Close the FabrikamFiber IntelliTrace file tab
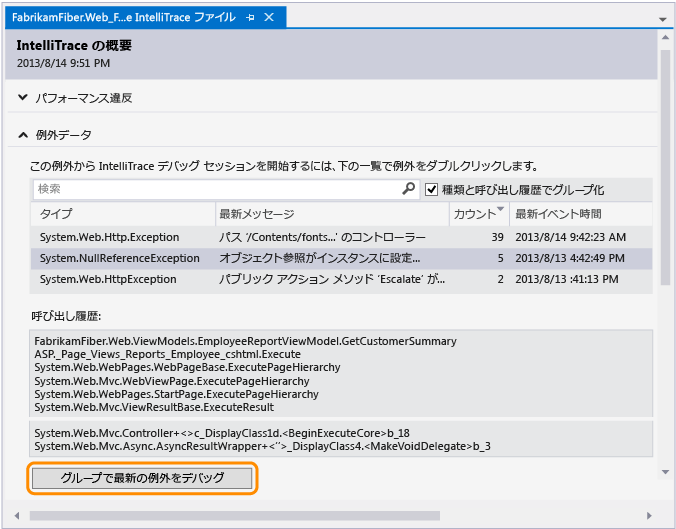Image resolution: width=676 pixels, height=529 pixels. coord(269,17)
